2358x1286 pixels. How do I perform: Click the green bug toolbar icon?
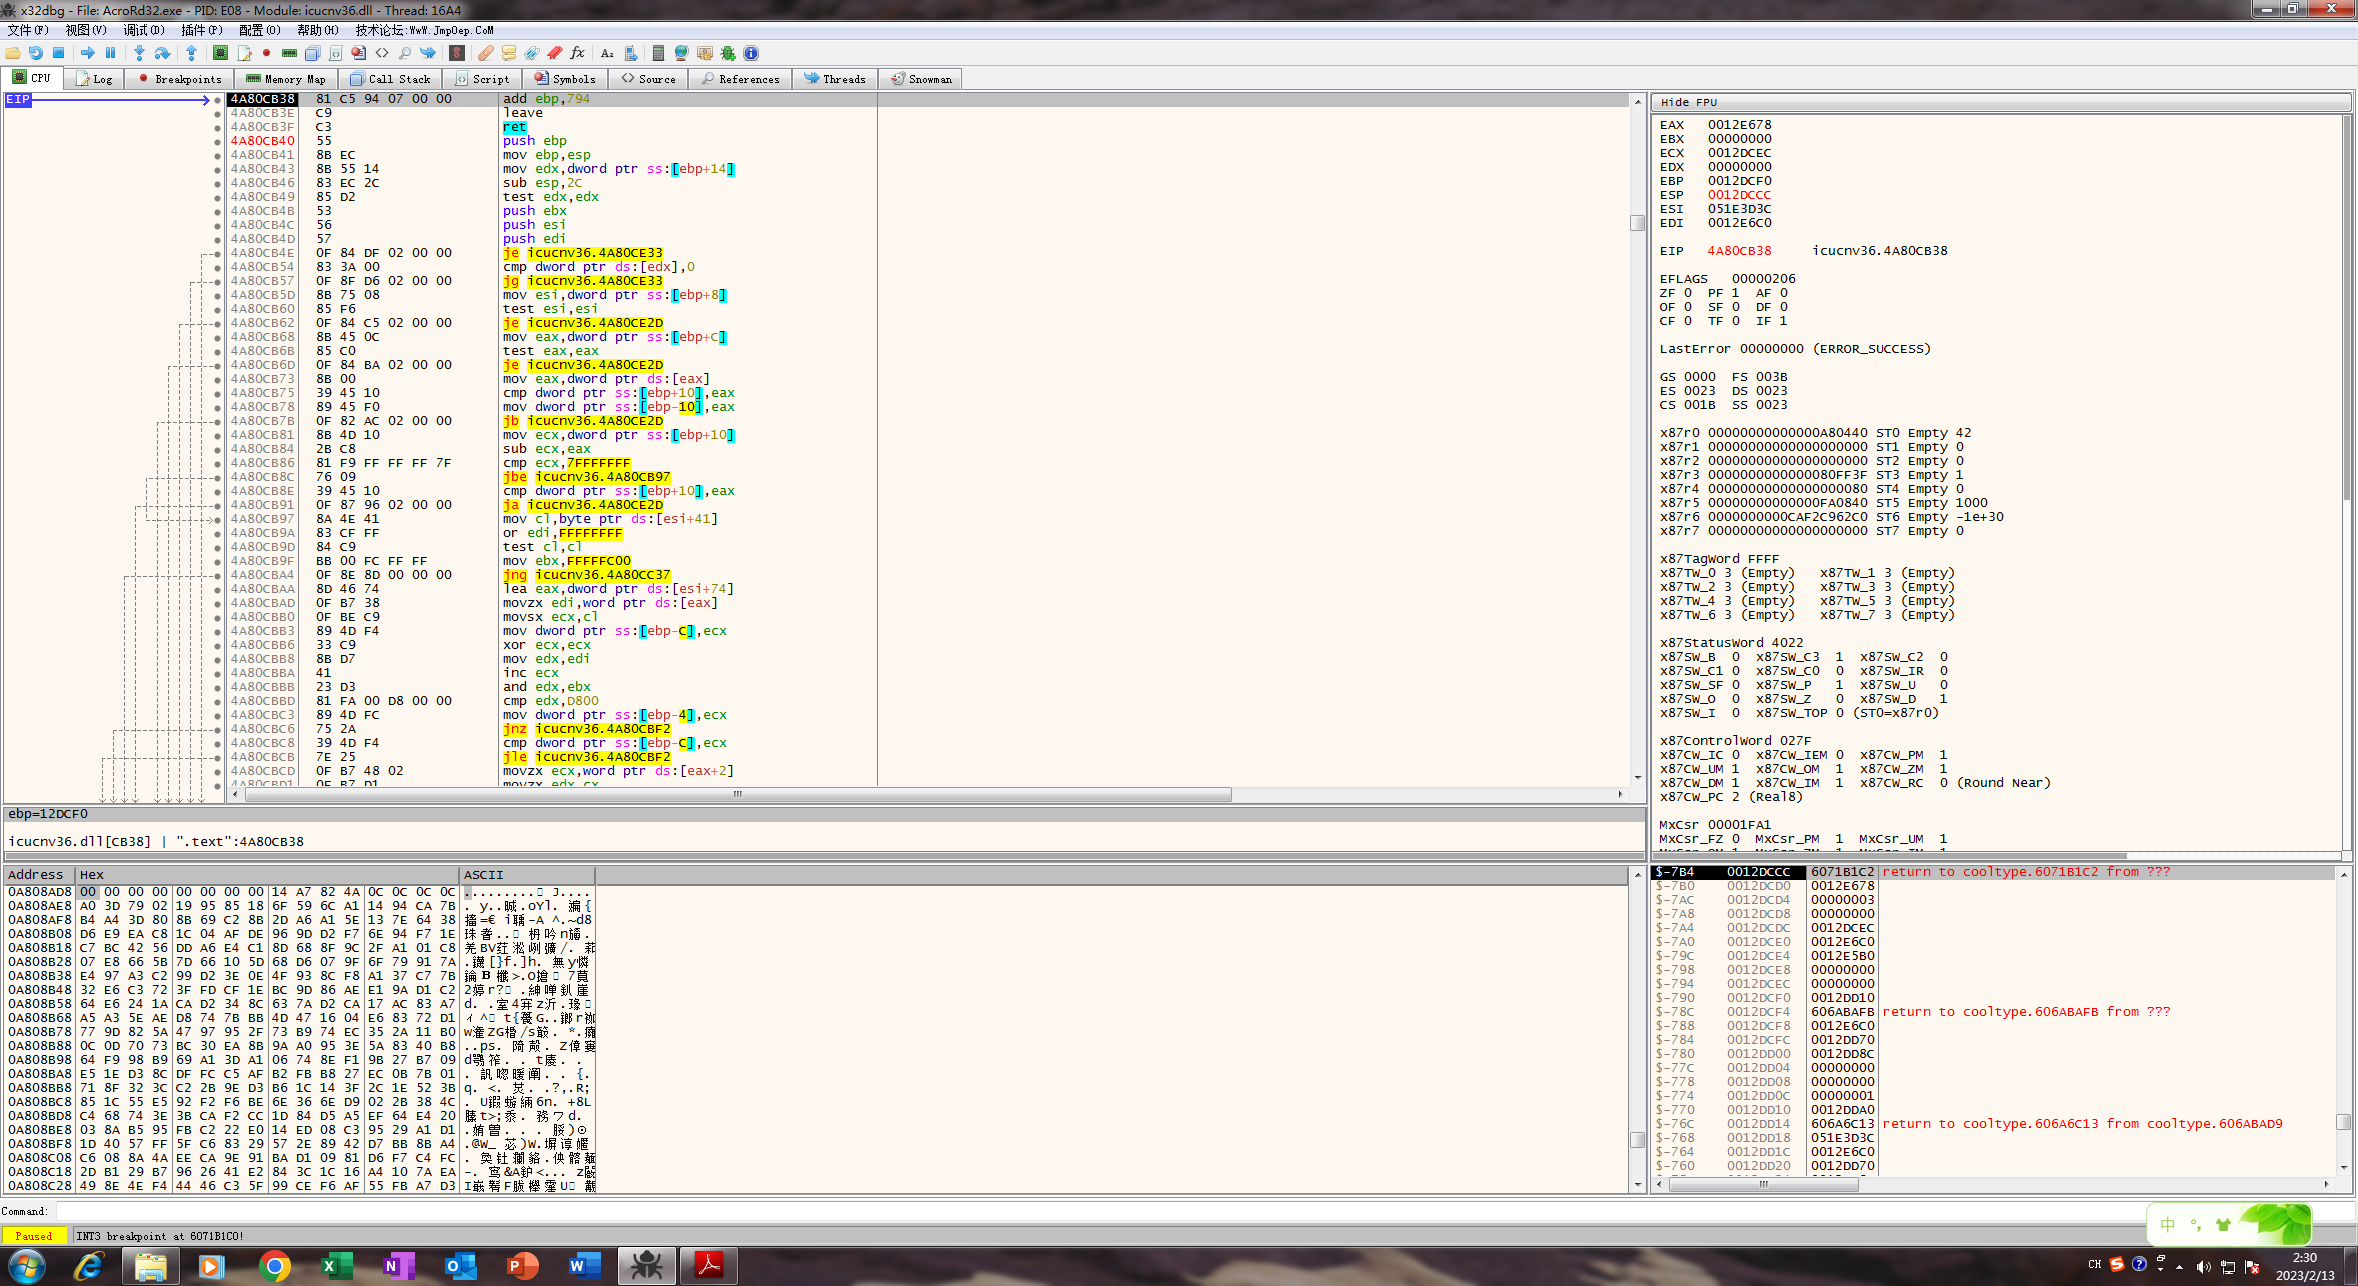tap(728, 53)
